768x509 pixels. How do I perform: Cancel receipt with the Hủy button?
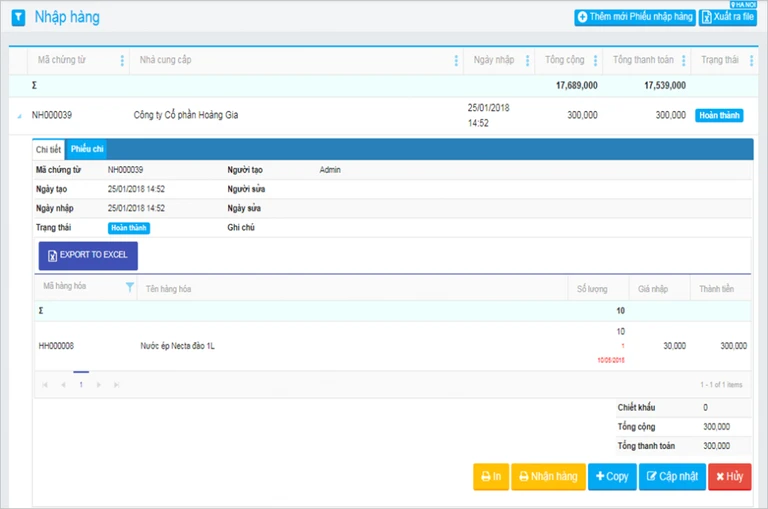730,477
